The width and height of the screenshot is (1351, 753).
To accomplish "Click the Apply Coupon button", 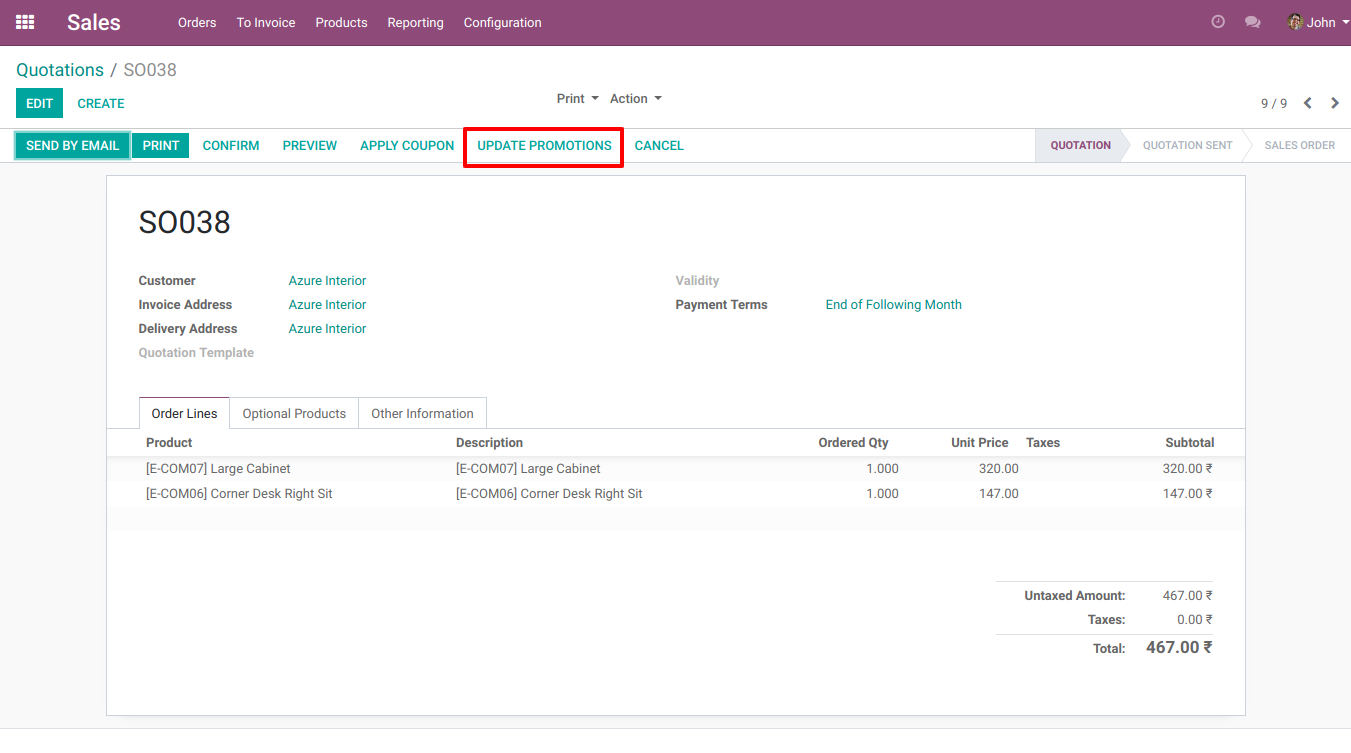I will click(x=407, y=146).
